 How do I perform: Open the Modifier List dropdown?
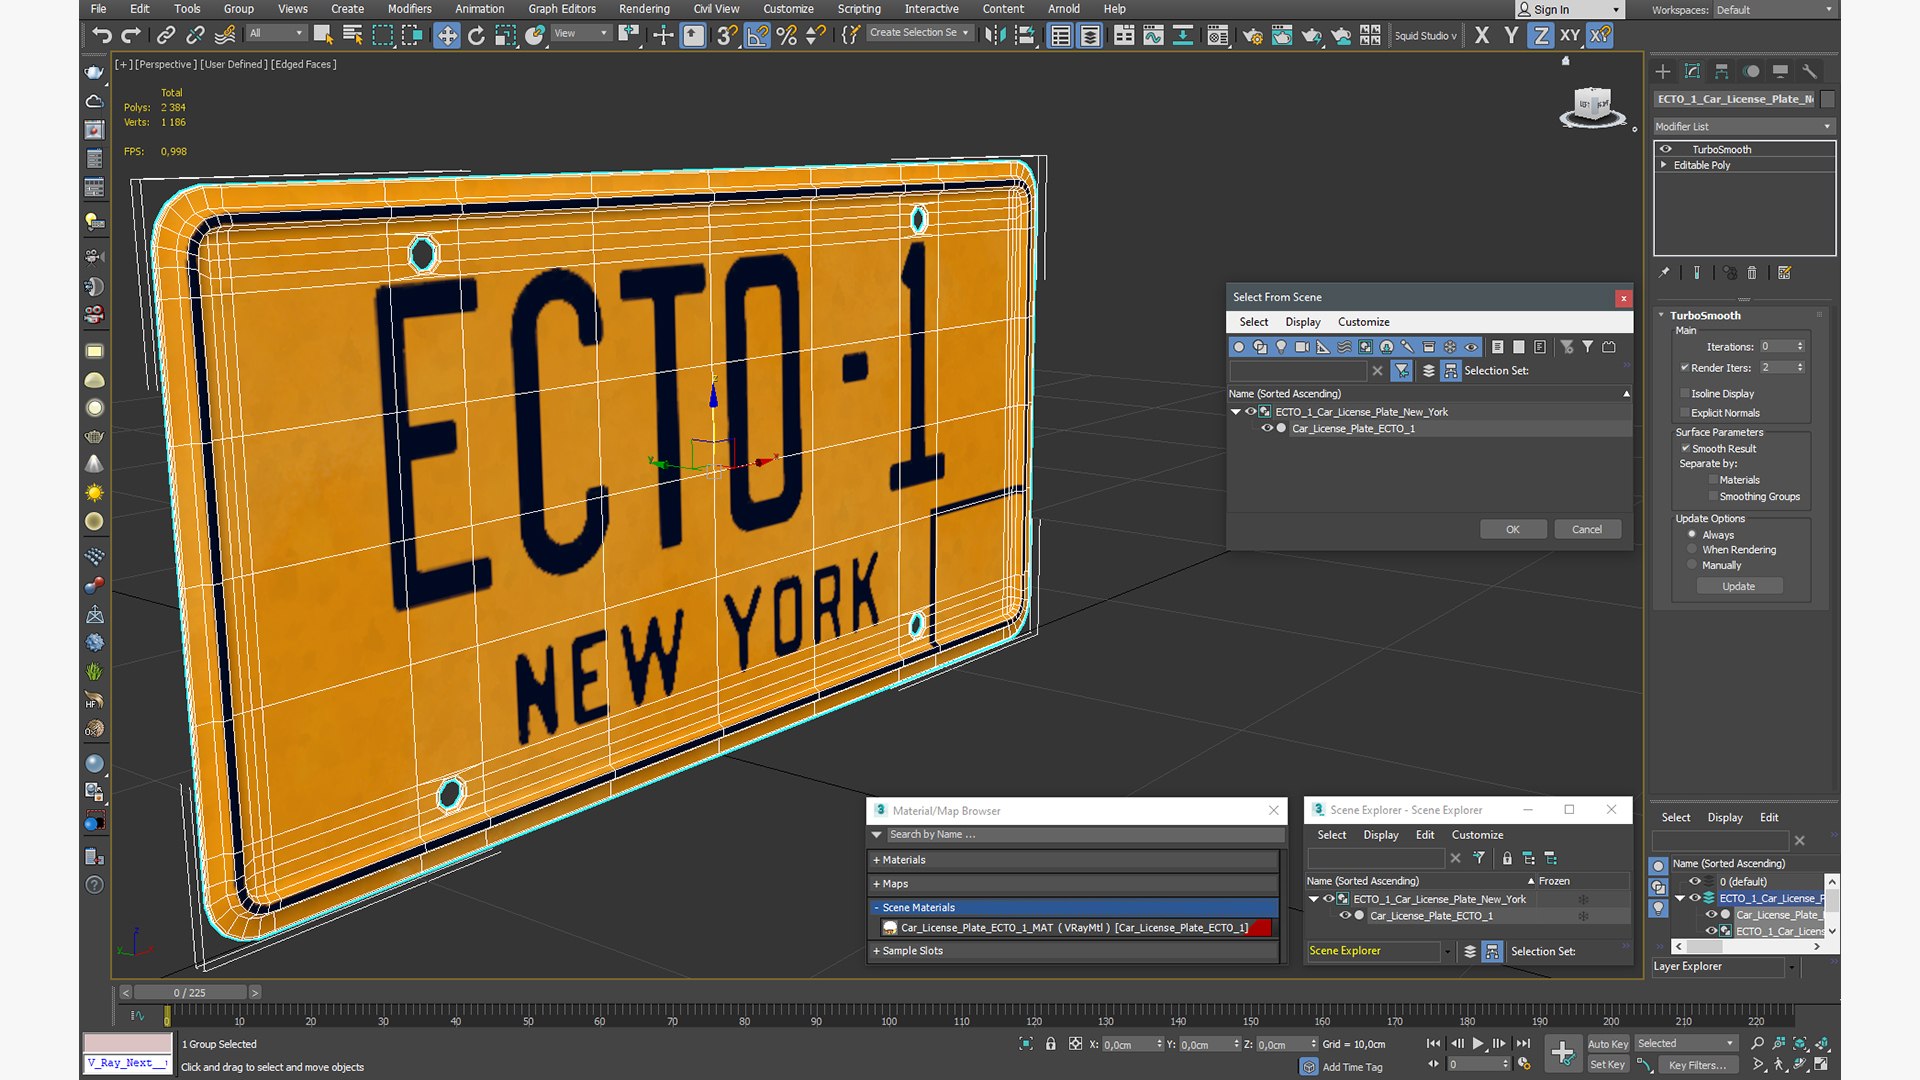tap(1743, 127)
